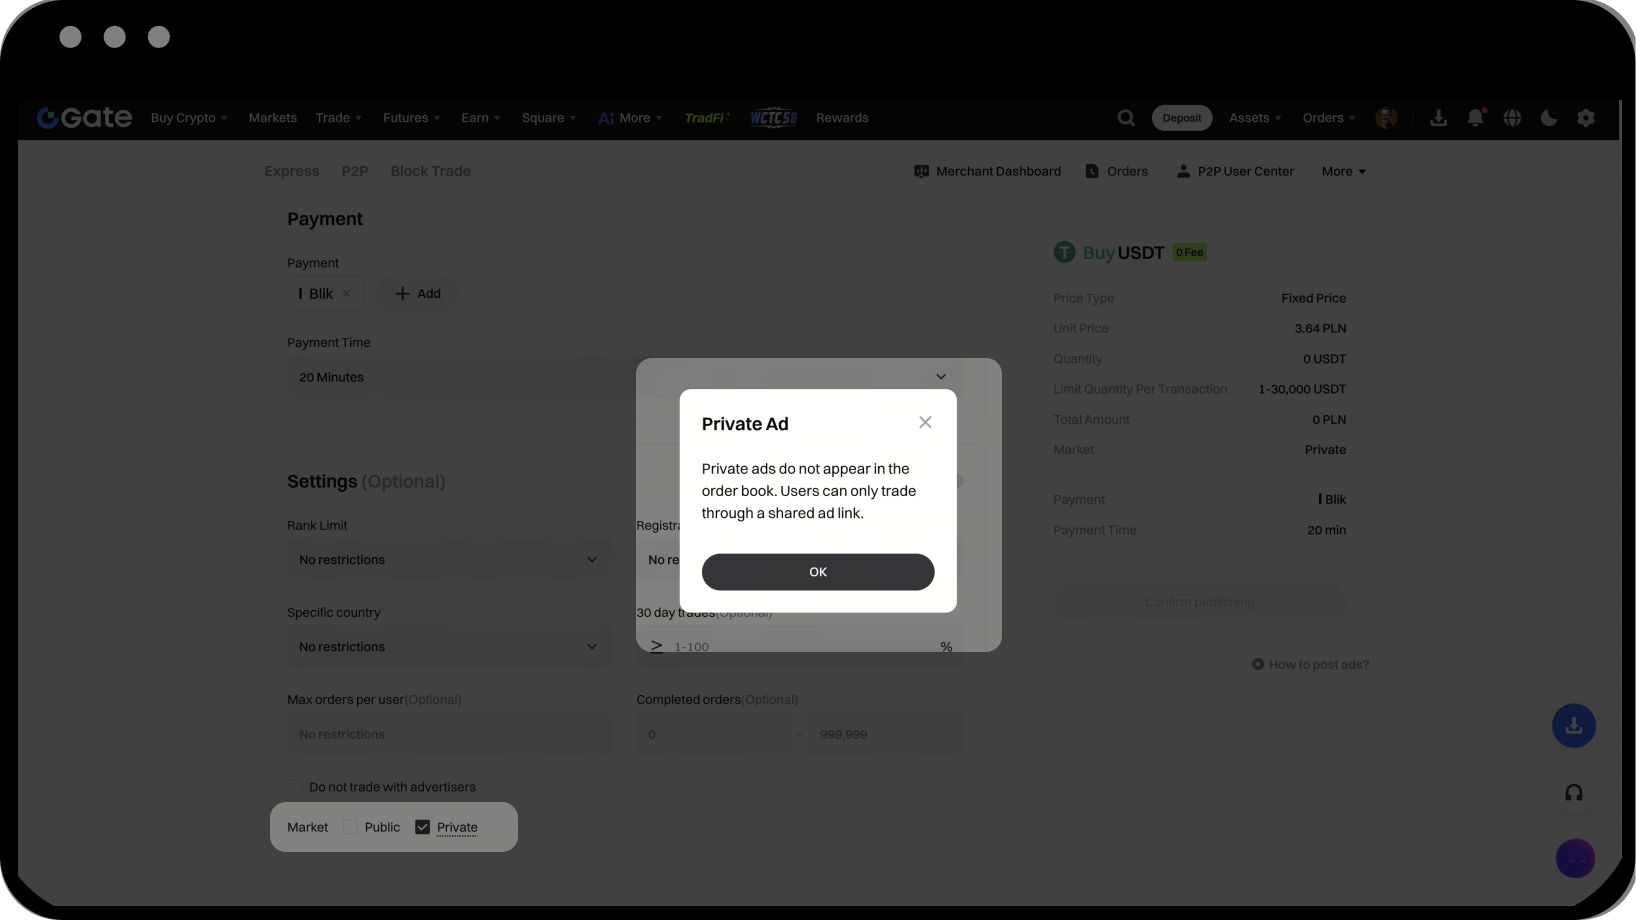Open the settings gear icon
Viewport: 1636px width, 920px height.
point(1586,118)
